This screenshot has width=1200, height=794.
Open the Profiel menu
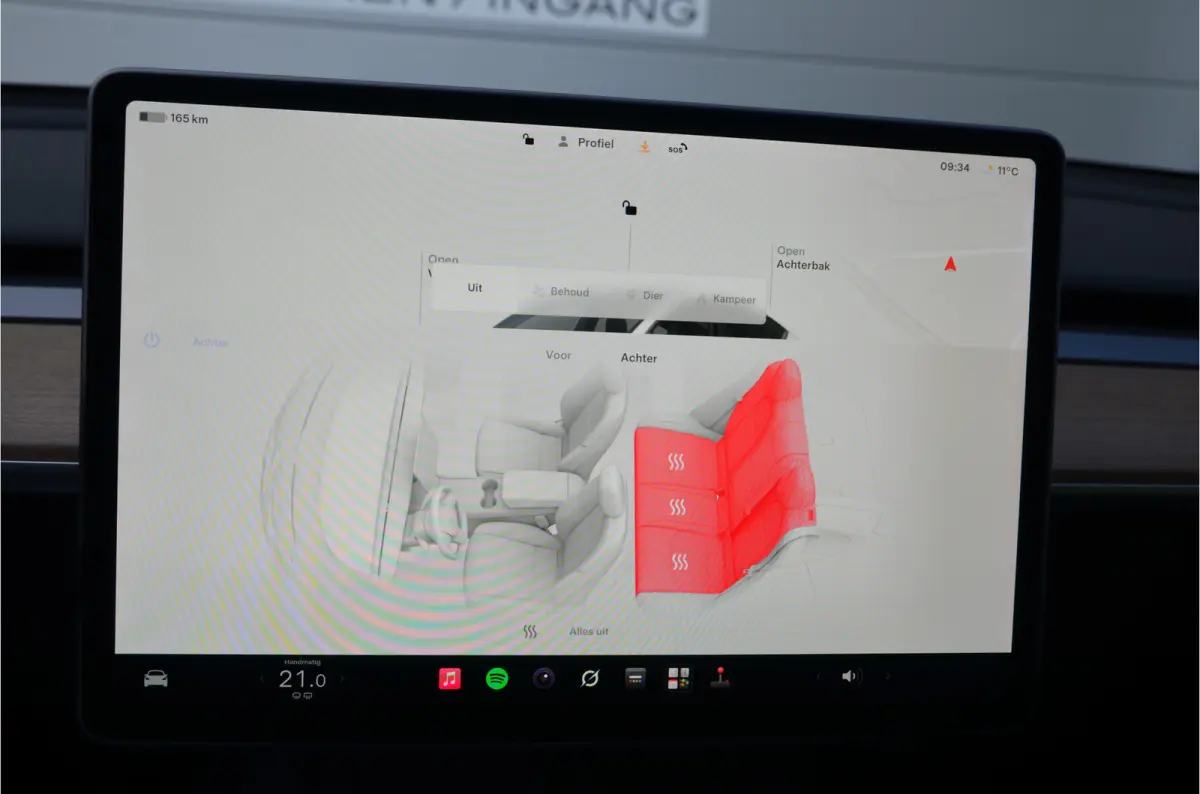586,143
